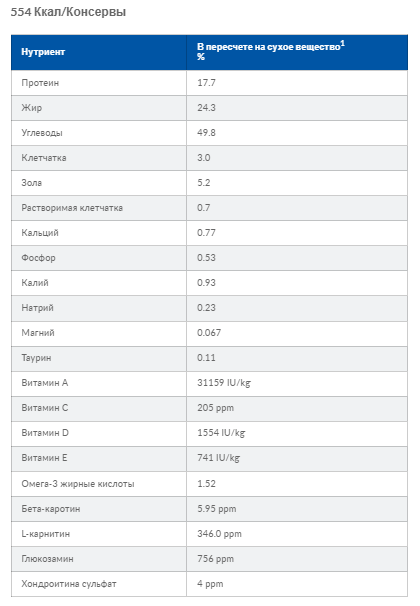Image resolution: width=420 pixels, height=606 pixels.
Task: Click the 'Клетчатка' value 3.0
Action: tap(204, 158)
